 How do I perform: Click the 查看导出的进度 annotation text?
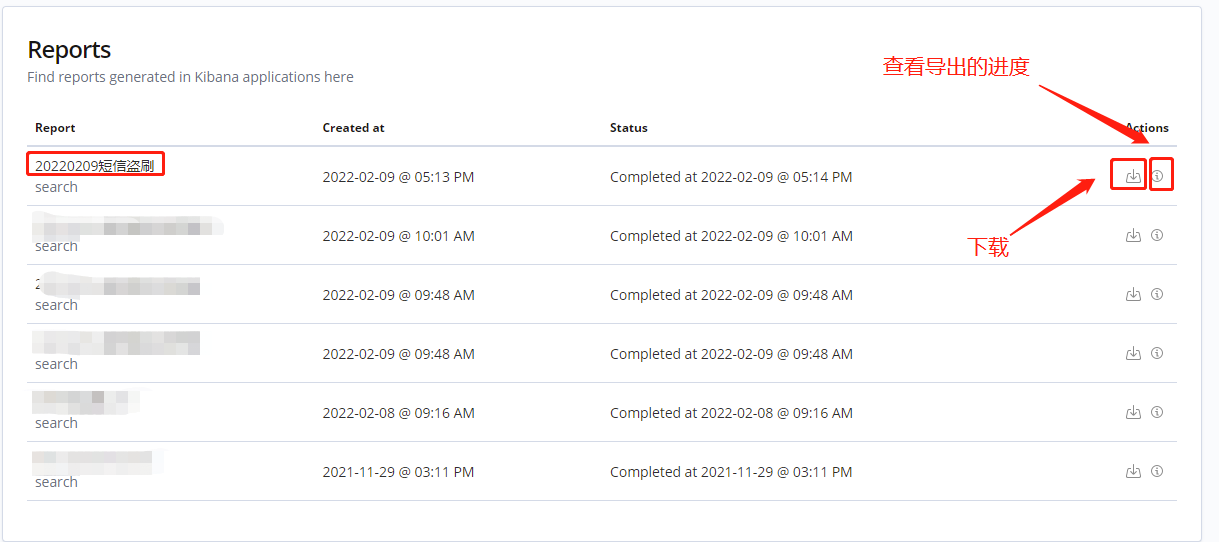click(955, 67)
